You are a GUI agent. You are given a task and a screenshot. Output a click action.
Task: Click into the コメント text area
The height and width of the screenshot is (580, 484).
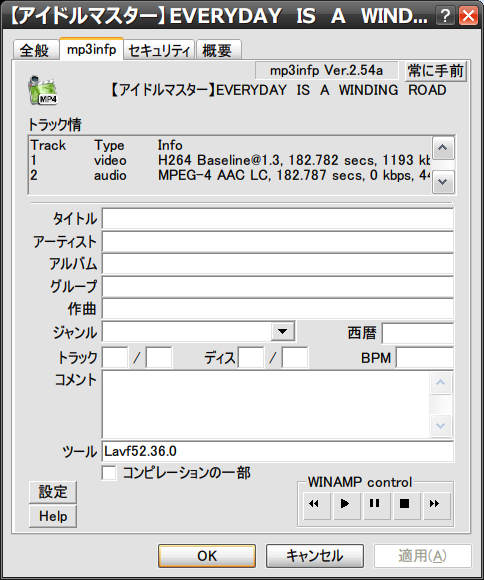pos(266,405)
